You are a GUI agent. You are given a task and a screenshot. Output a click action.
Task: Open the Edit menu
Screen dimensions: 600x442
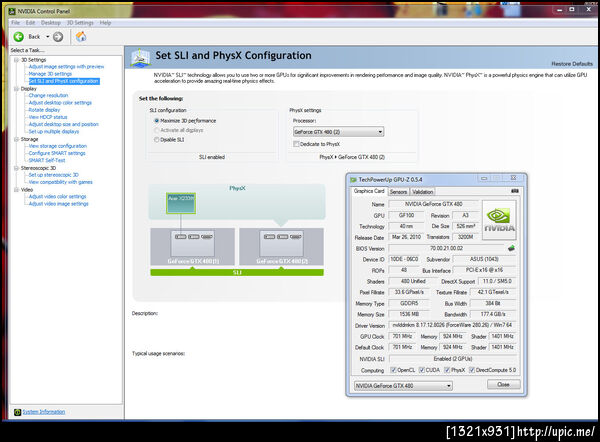pyautogui.click(x=30, y=23)
